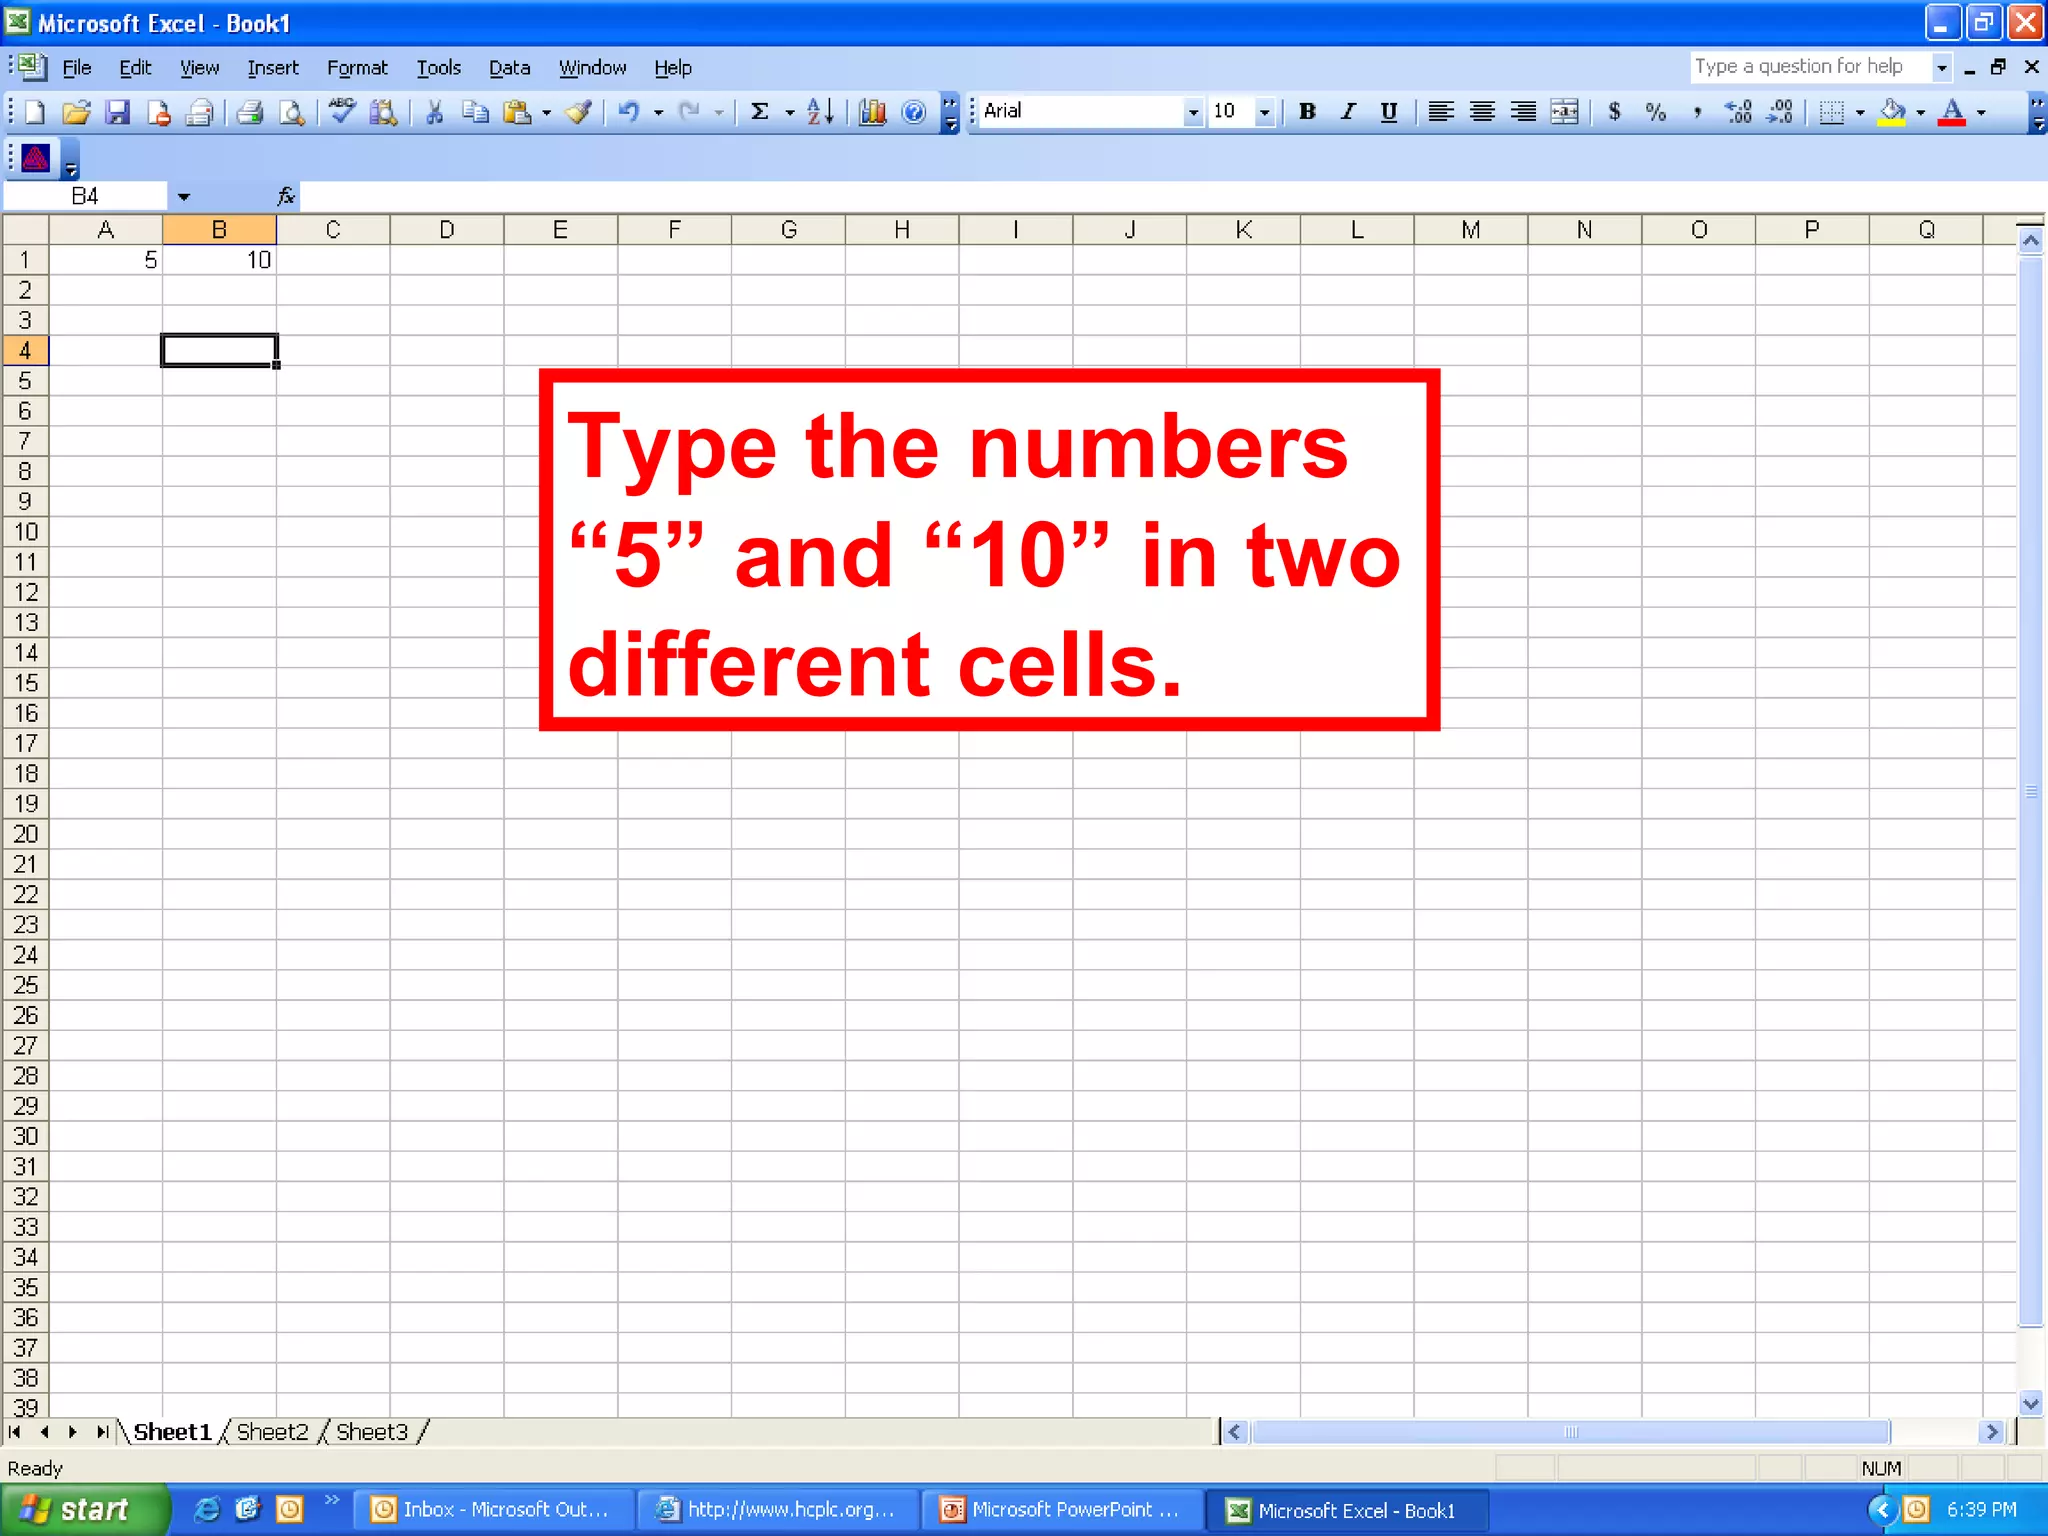Switch to Microsoft PowerPoint taskbar button

[x=1062, y=1509]
